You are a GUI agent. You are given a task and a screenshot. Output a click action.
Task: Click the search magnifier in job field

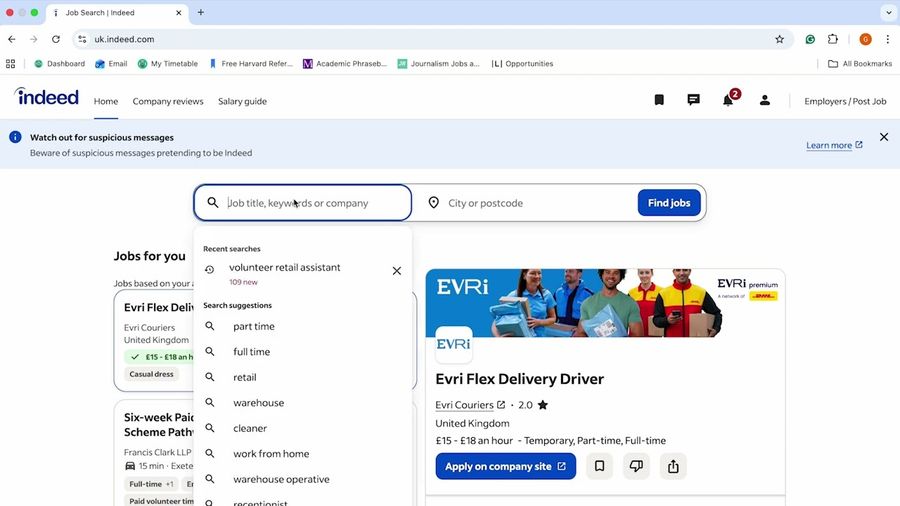(213, 203)
